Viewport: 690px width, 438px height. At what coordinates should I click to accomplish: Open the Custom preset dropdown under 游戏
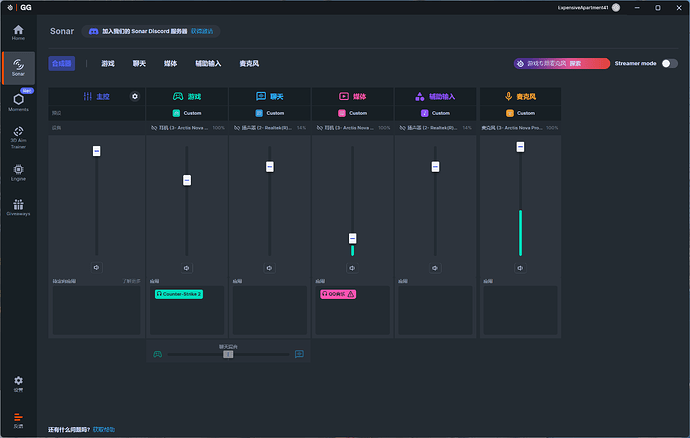click(187, 113)
